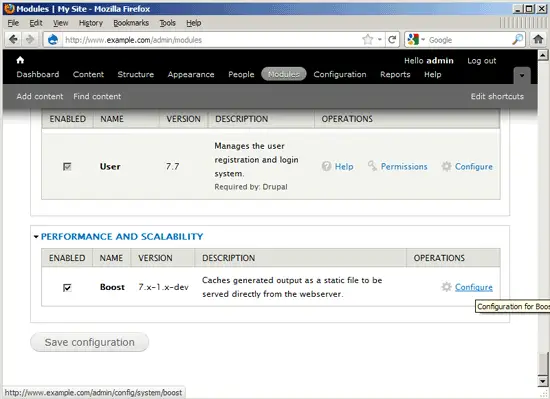Open the search engine selector dropdown

(x=423, y=40)
